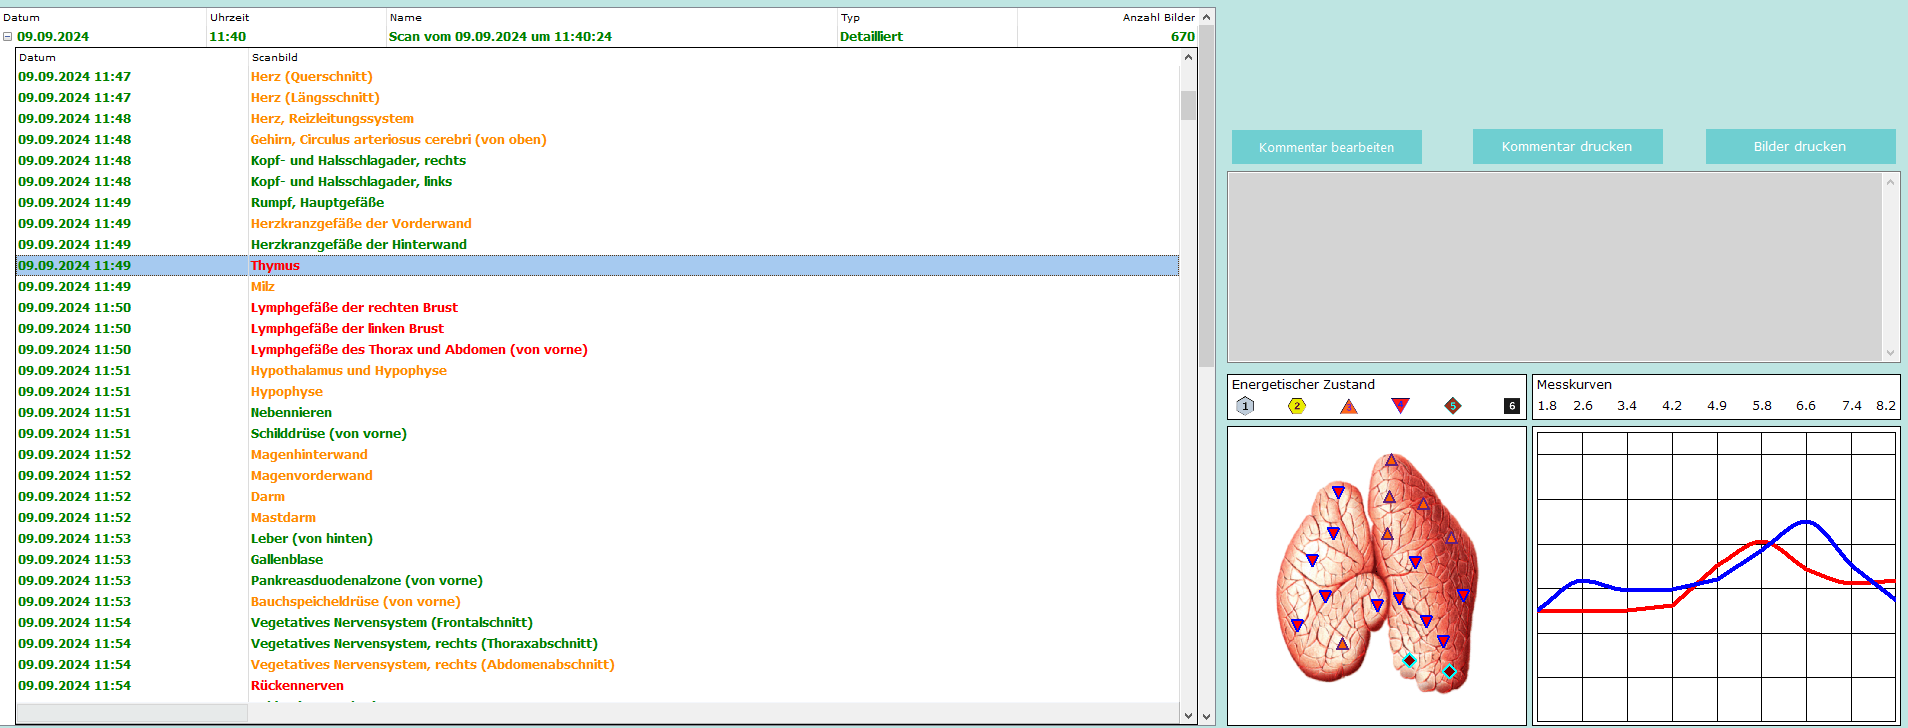Select Kopf- und Halsschlagader, links row
The image size is (1908, 728).
(x=598, y=181)
